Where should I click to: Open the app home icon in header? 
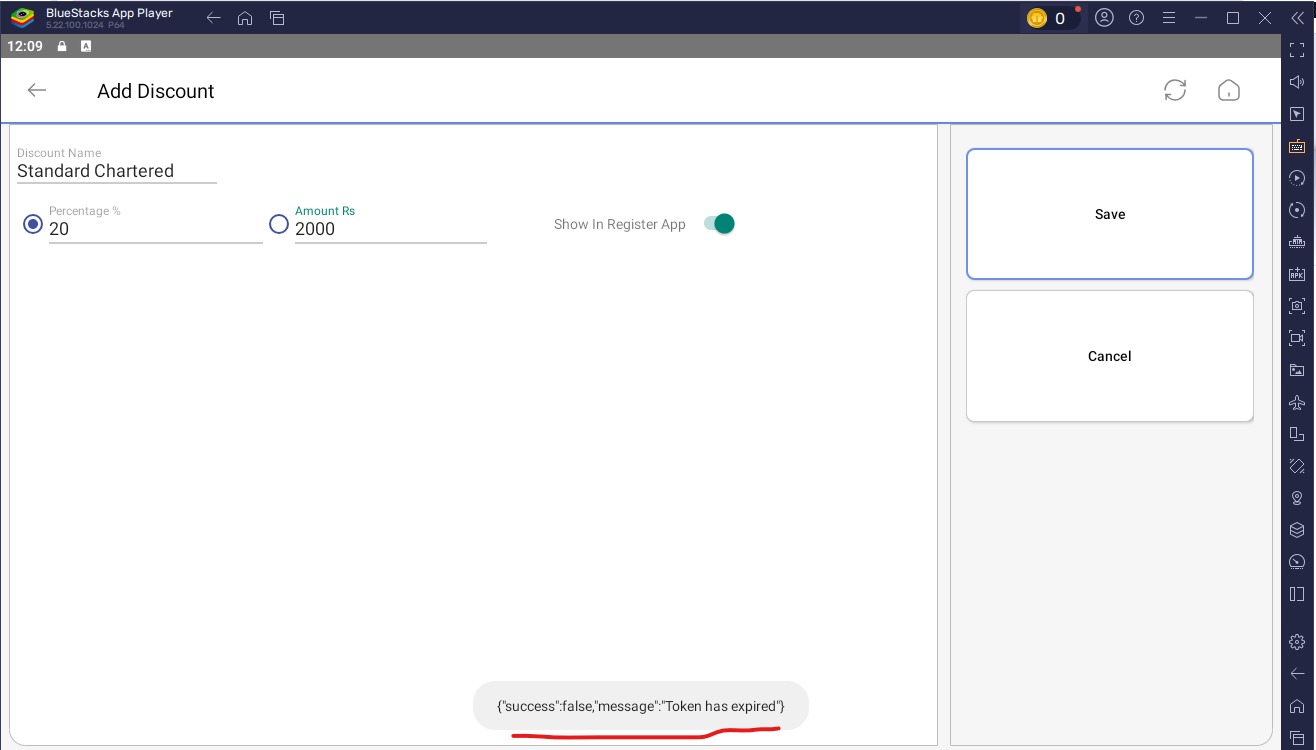pos(1229,90)
